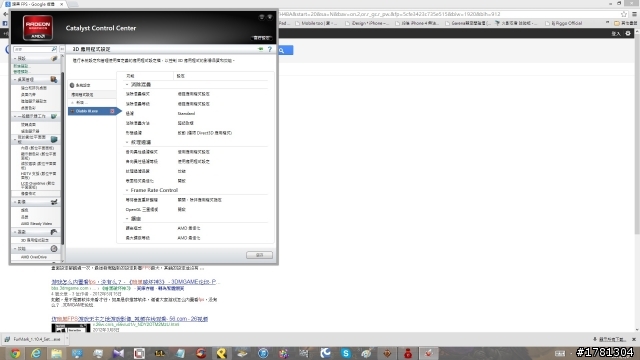Collapse the Catalyst sidebar with toggle arrow
Image resolution: width=640 pixels, height=360 pixels.
pyautogui.click(x=62, y=49)
